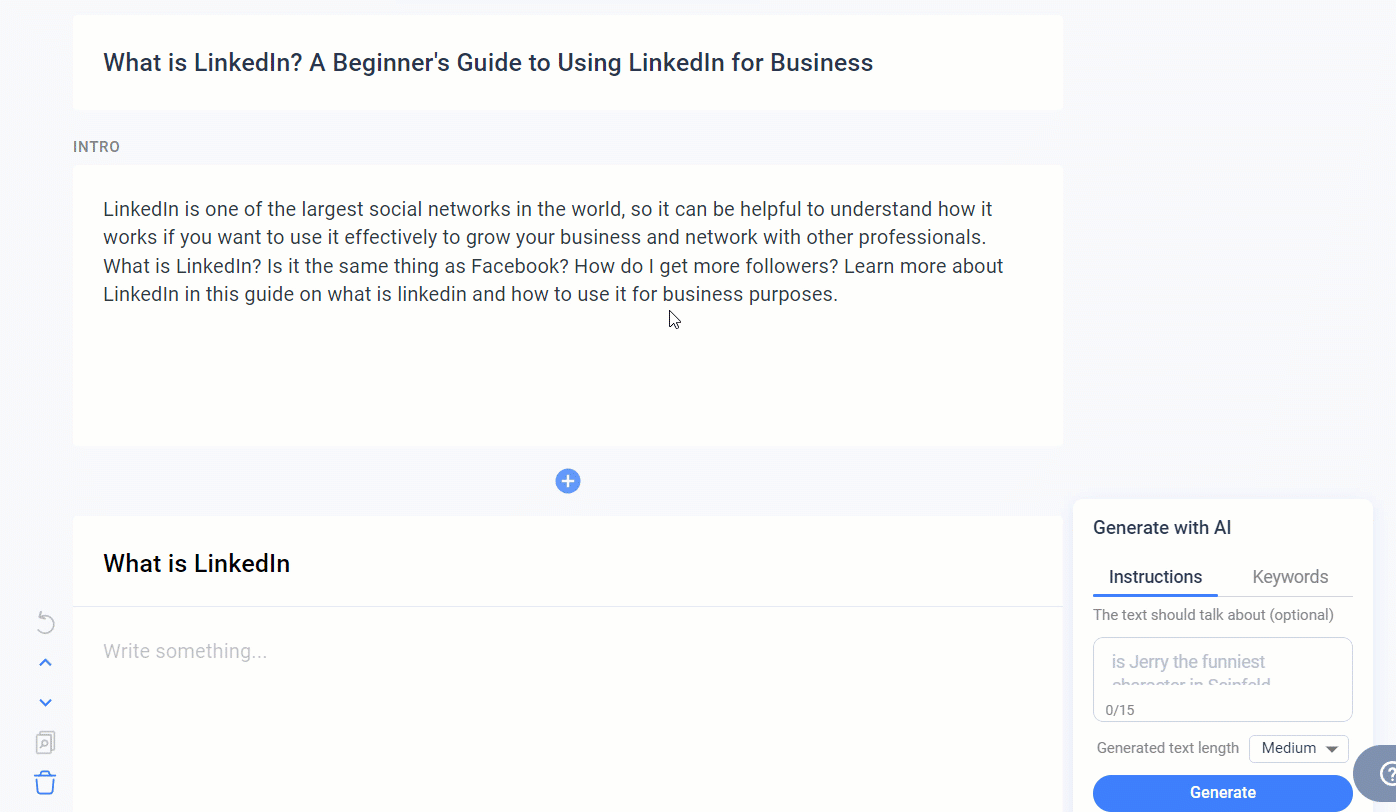Click the INTRO section label
Image resolution: width=1396 pixels, height=812 pixels.
pyautogui.click(x=97, y=147)
